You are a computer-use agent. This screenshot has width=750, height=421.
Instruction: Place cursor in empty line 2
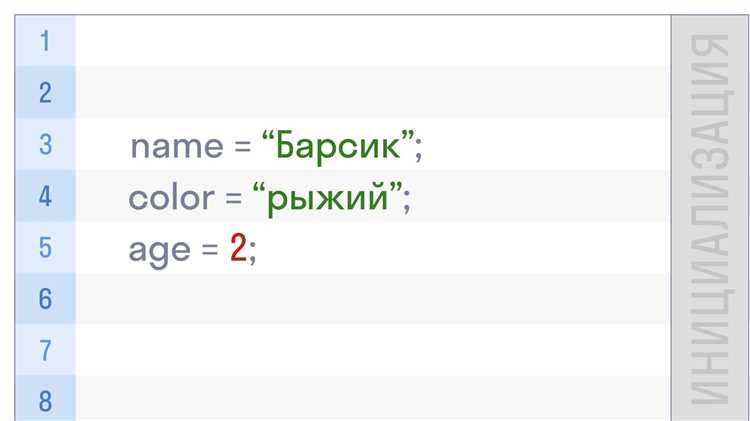(x=371, y=92)
